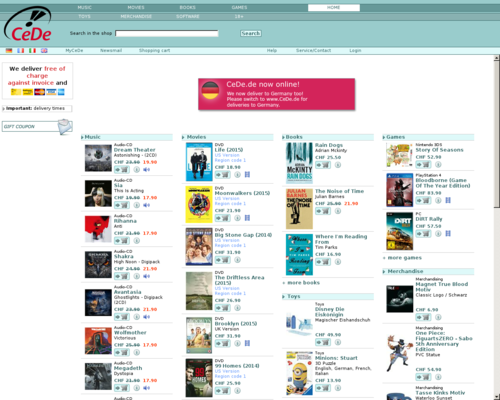Open Service/Contact page
This screenshot has height=400, width=500.
tap(313, 50)
